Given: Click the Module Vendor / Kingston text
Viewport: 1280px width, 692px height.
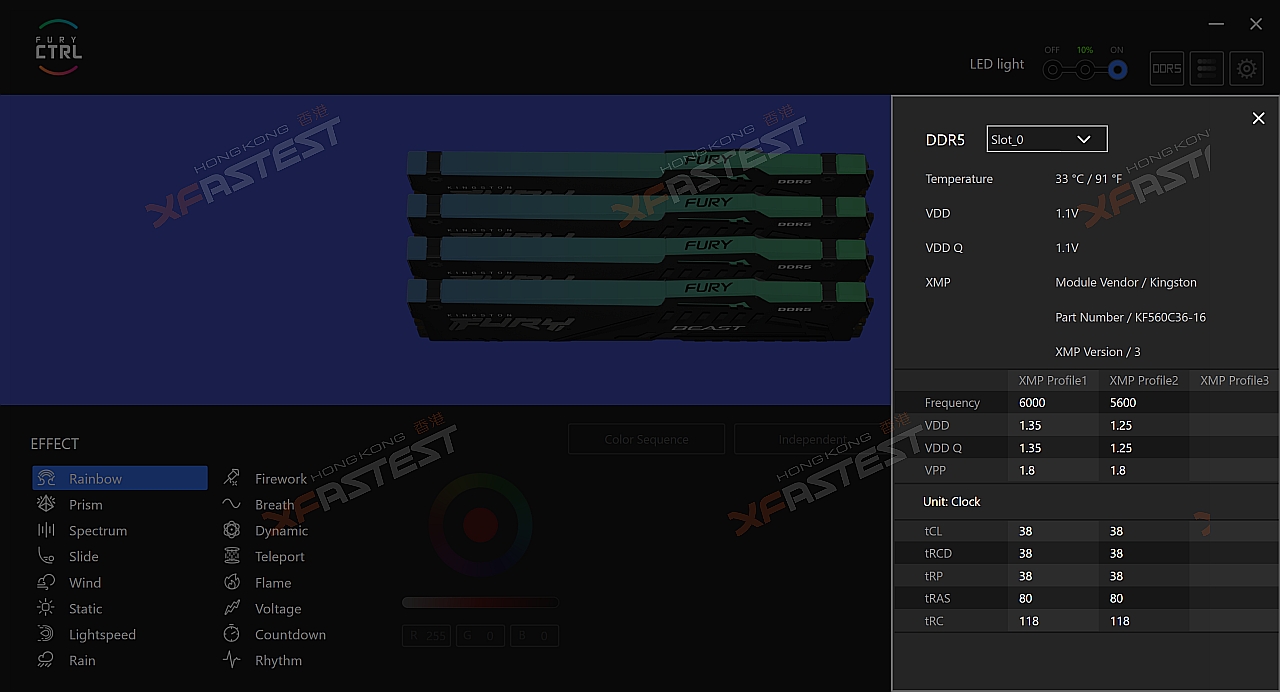Looking at the screenshot, I should pyautogui.click(x=1126, y=282).
